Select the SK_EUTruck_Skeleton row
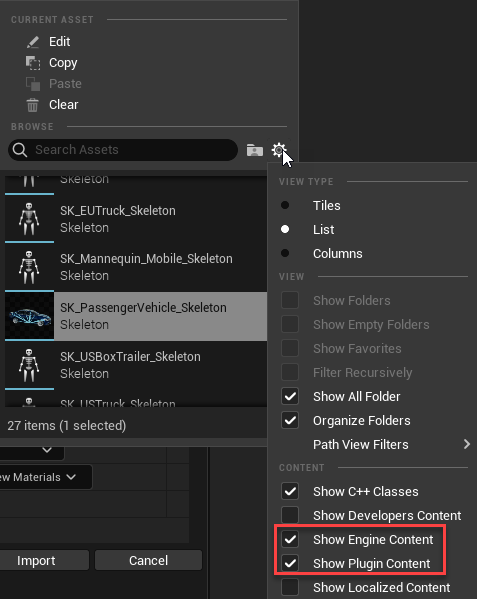 coord(136,219)
